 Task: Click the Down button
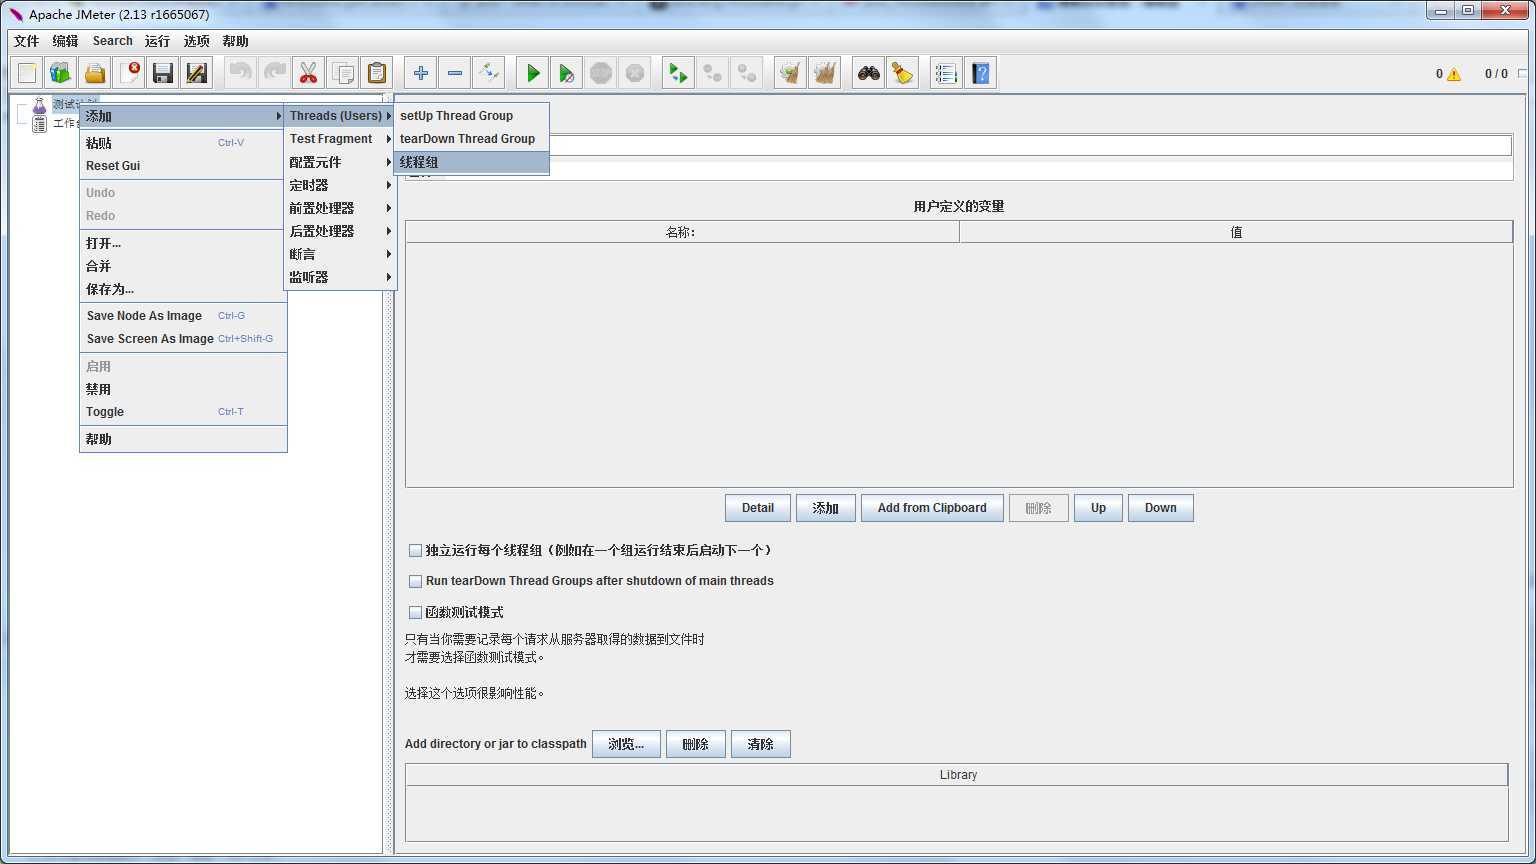click(1160, 508)
